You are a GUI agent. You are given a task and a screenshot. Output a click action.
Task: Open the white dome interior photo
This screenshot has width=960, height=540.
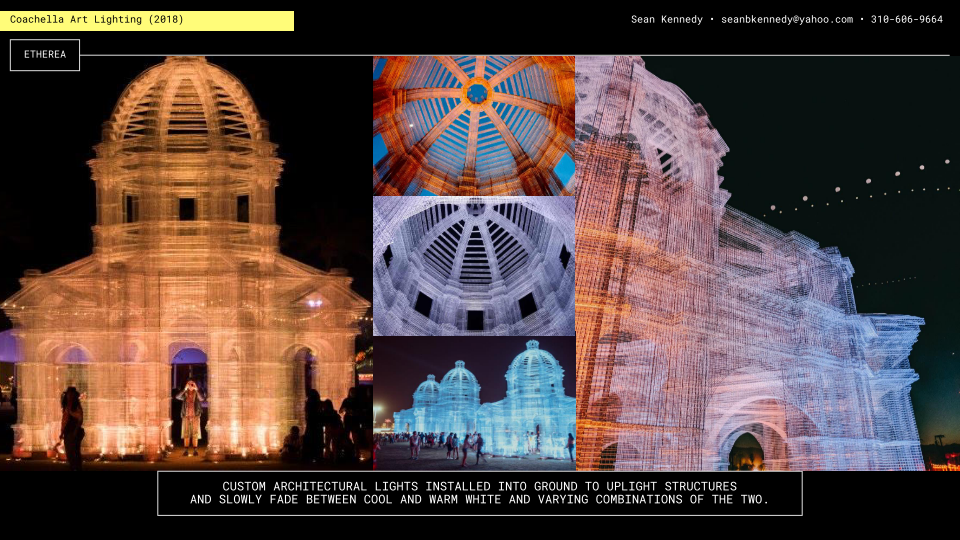(474, 266)
